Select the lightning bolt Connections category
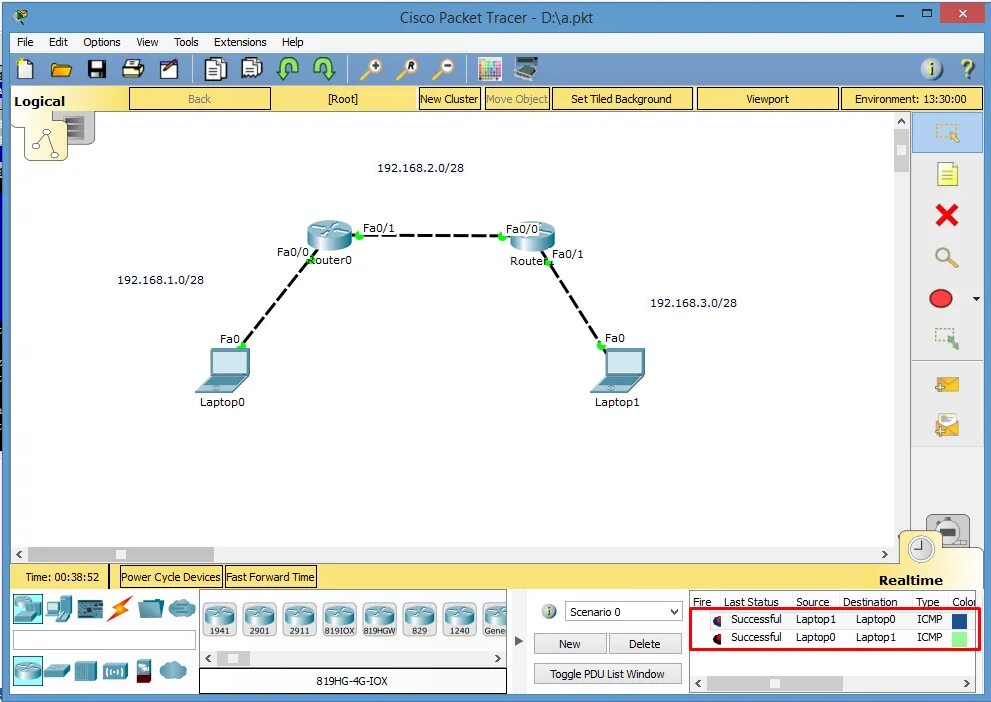 pyautogui.click(x=119, y=608)
